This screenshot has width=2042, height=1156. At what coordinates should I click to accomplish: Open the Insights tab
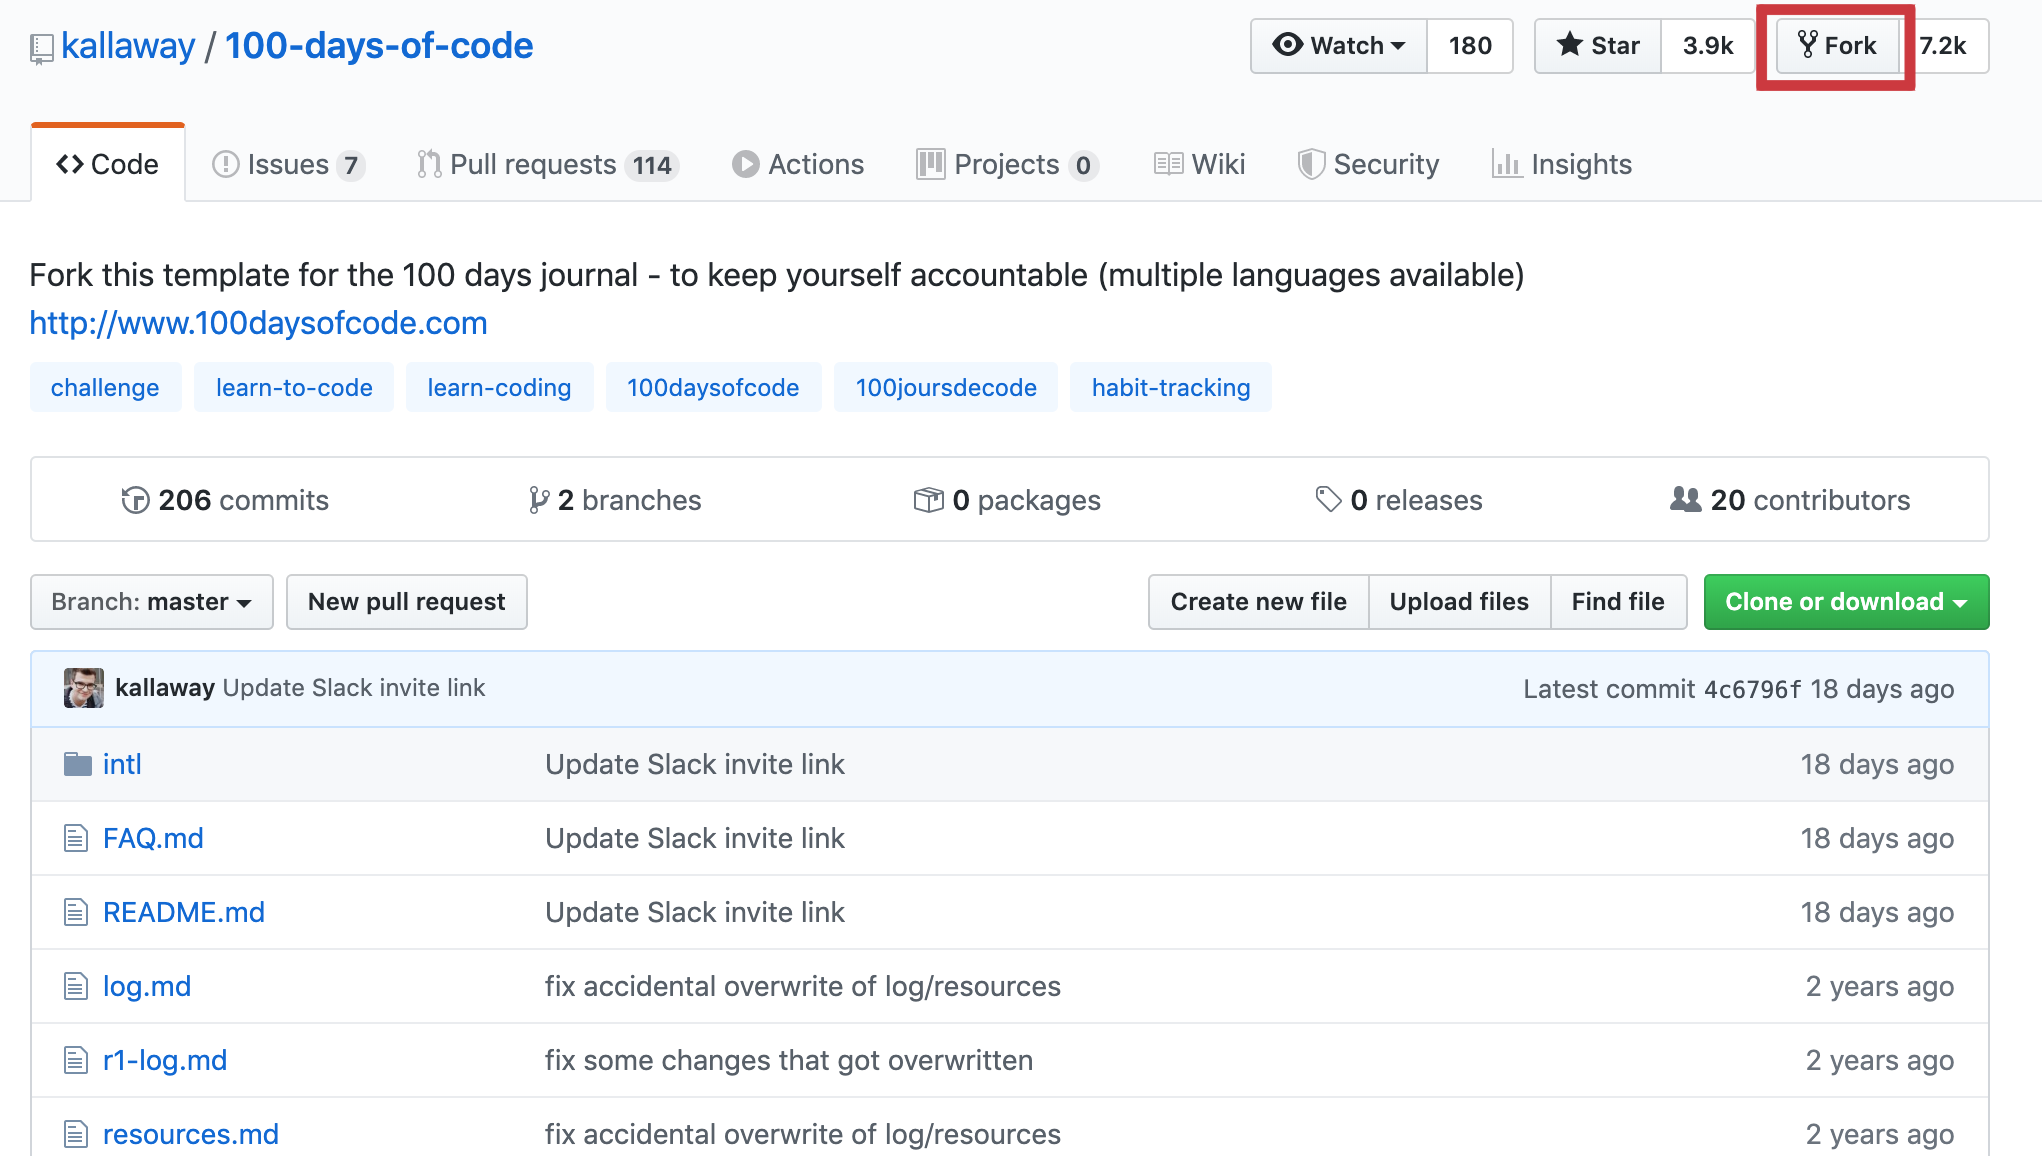(x=1561, y=164)
